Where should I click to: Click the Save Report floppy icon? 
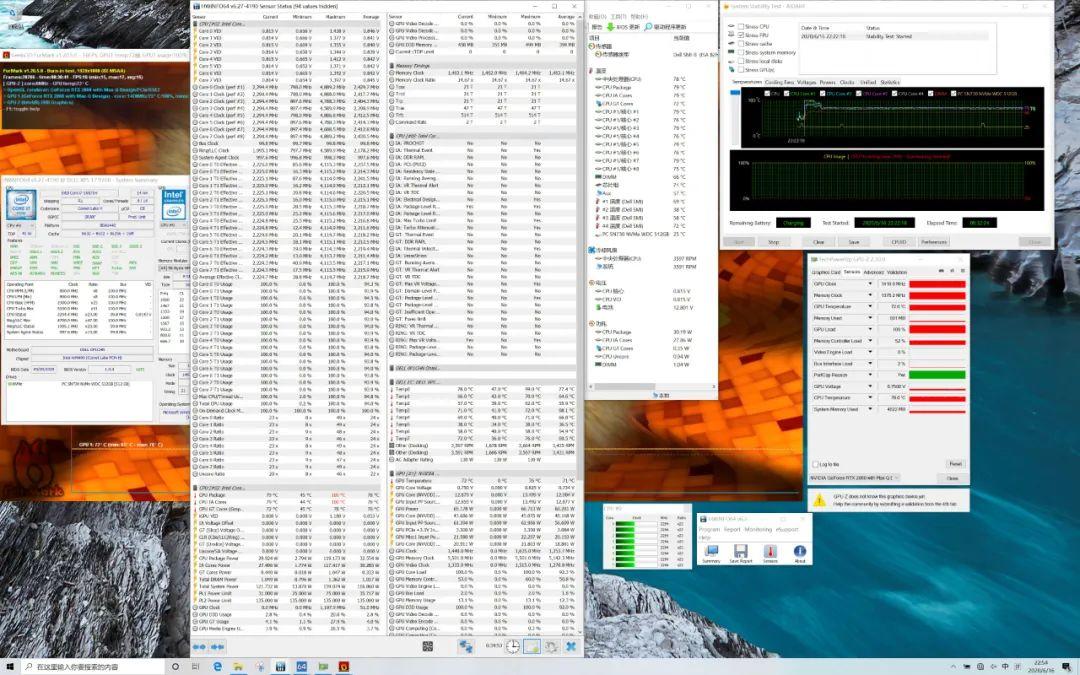point(740,551)
